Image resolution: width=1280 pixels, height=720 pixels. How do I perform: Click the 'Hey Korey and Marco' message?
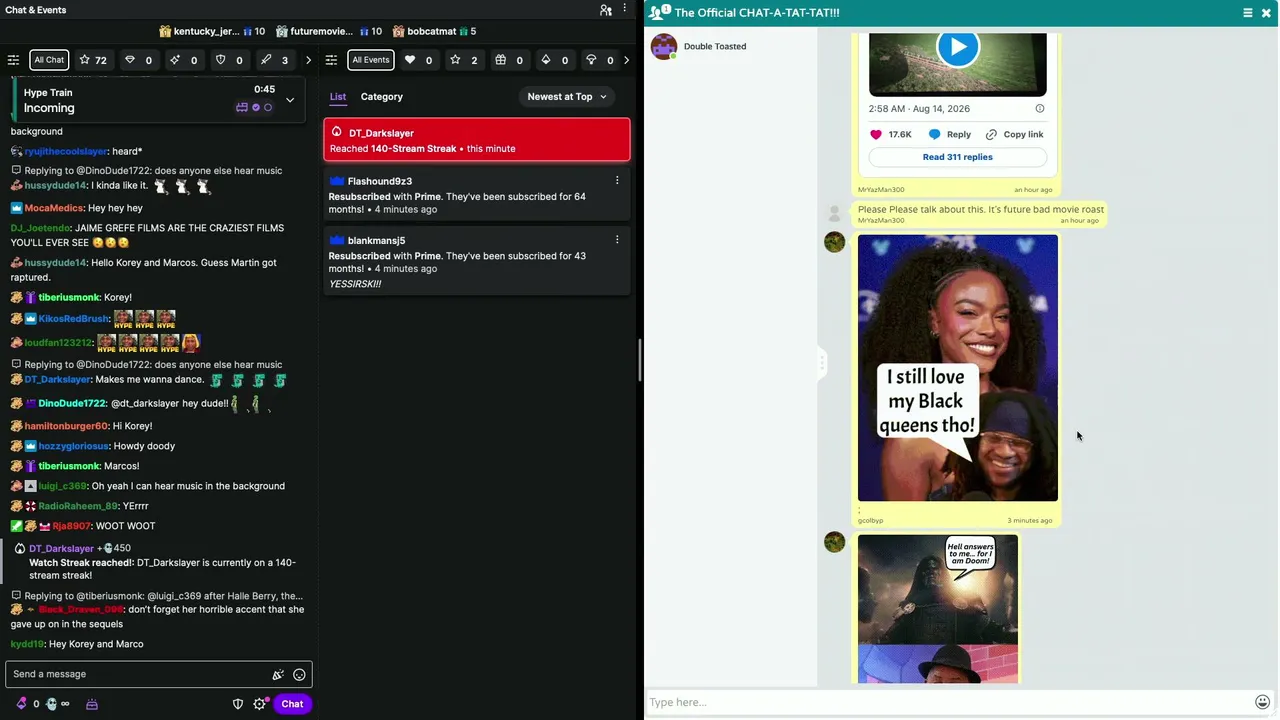coord(96,644)
